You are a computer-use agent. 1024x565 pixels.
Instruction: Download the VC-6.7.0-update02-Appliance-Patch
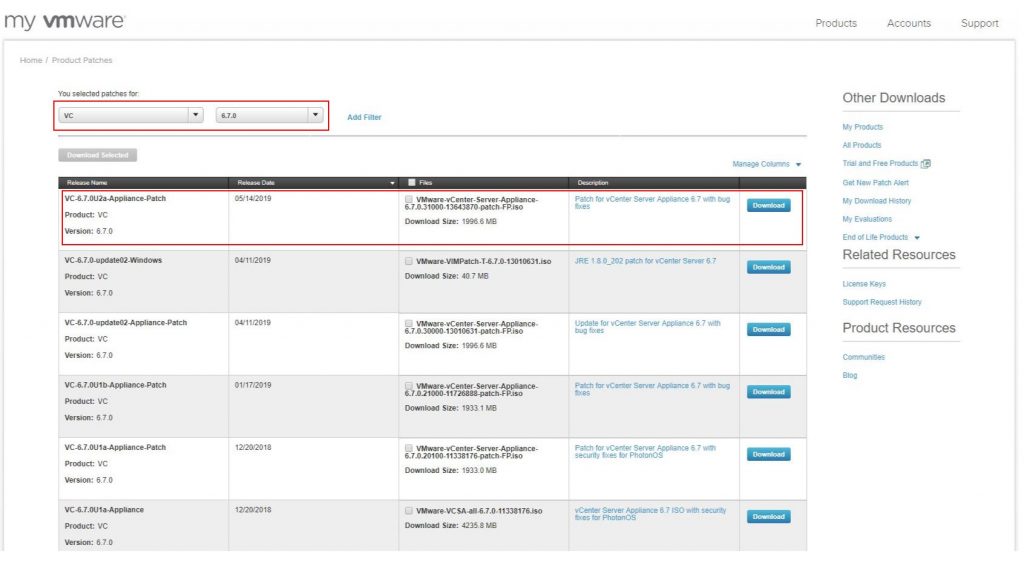[768, 329]
